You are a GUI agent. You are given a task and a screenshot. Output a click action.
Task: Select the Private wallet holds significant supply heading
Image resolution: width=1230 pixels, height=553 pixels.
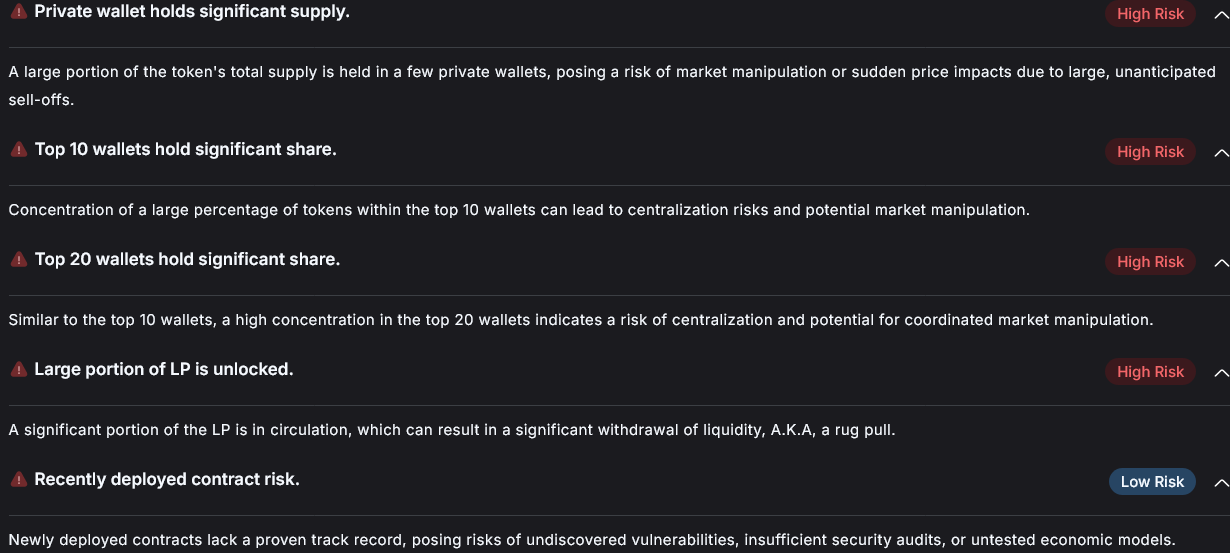tap(192, 12)
